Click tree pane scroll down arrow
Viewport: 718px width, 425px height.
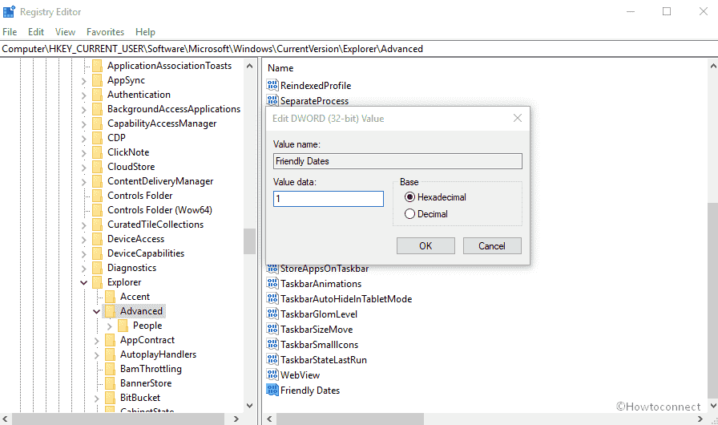pos(250,405)
